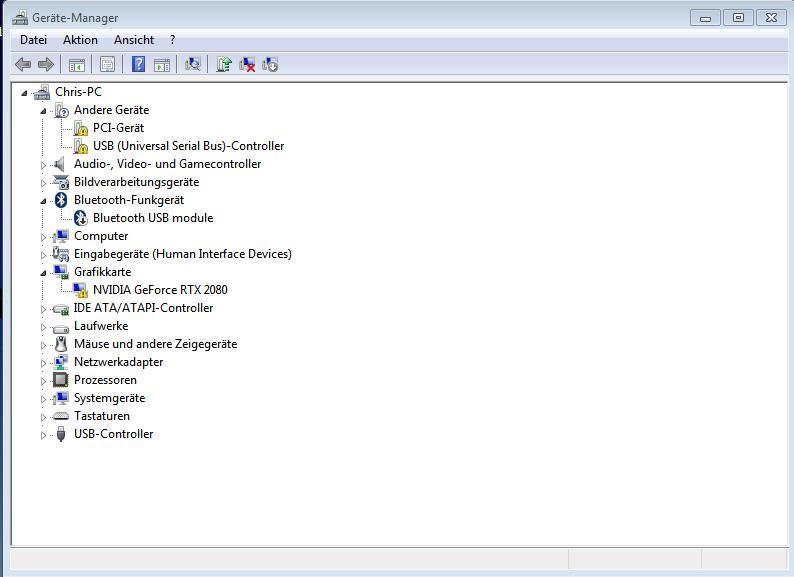794x577 pixels.
Task: Click the Back arrow toolbar icon
Action: point(23,64)
